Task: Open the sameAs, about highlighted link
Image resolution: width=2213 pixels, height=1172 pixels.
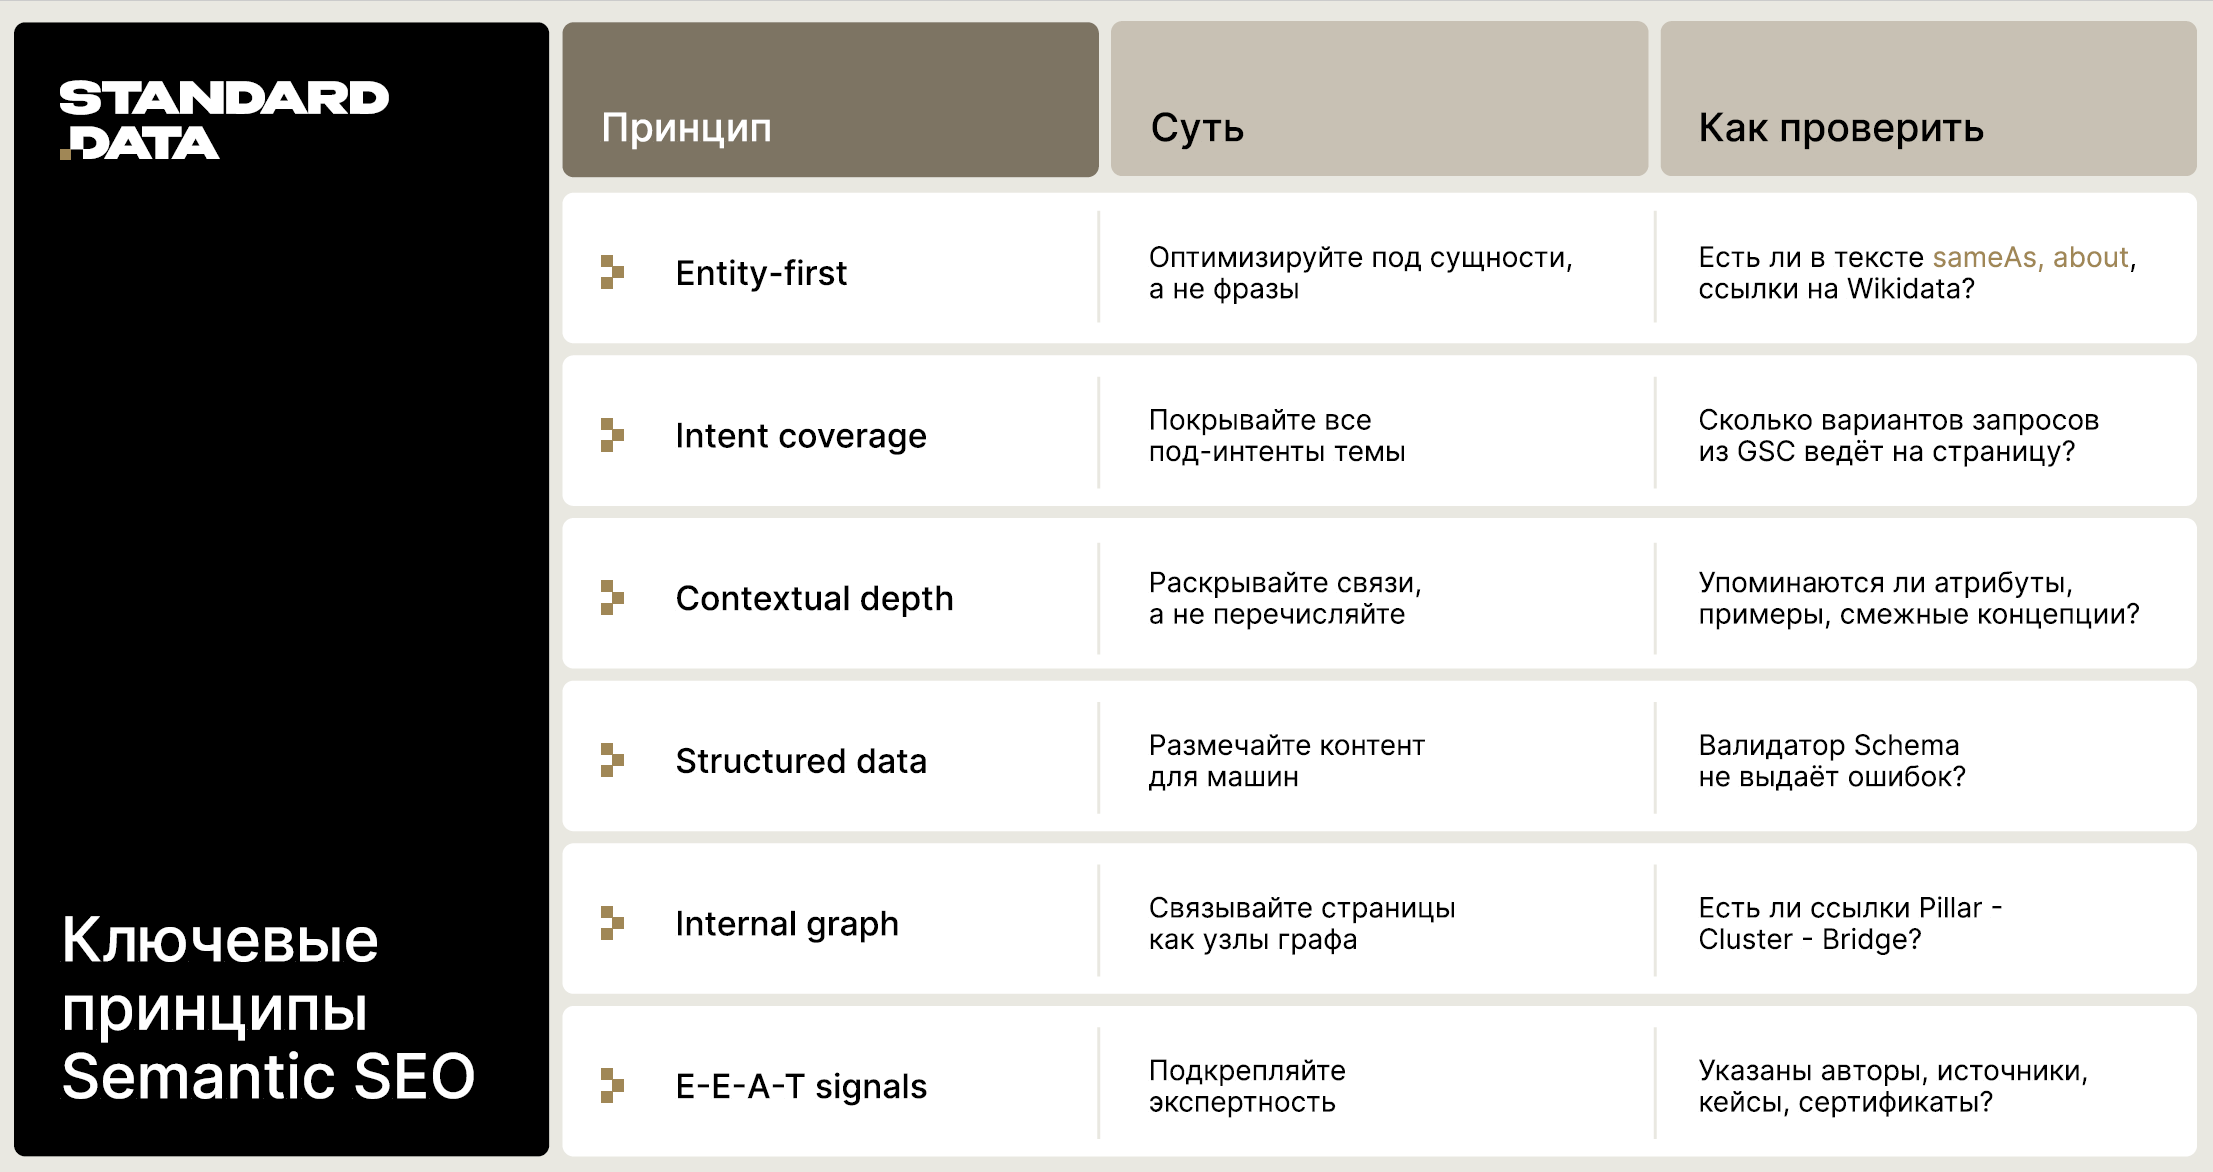Action: point(2030,258)
